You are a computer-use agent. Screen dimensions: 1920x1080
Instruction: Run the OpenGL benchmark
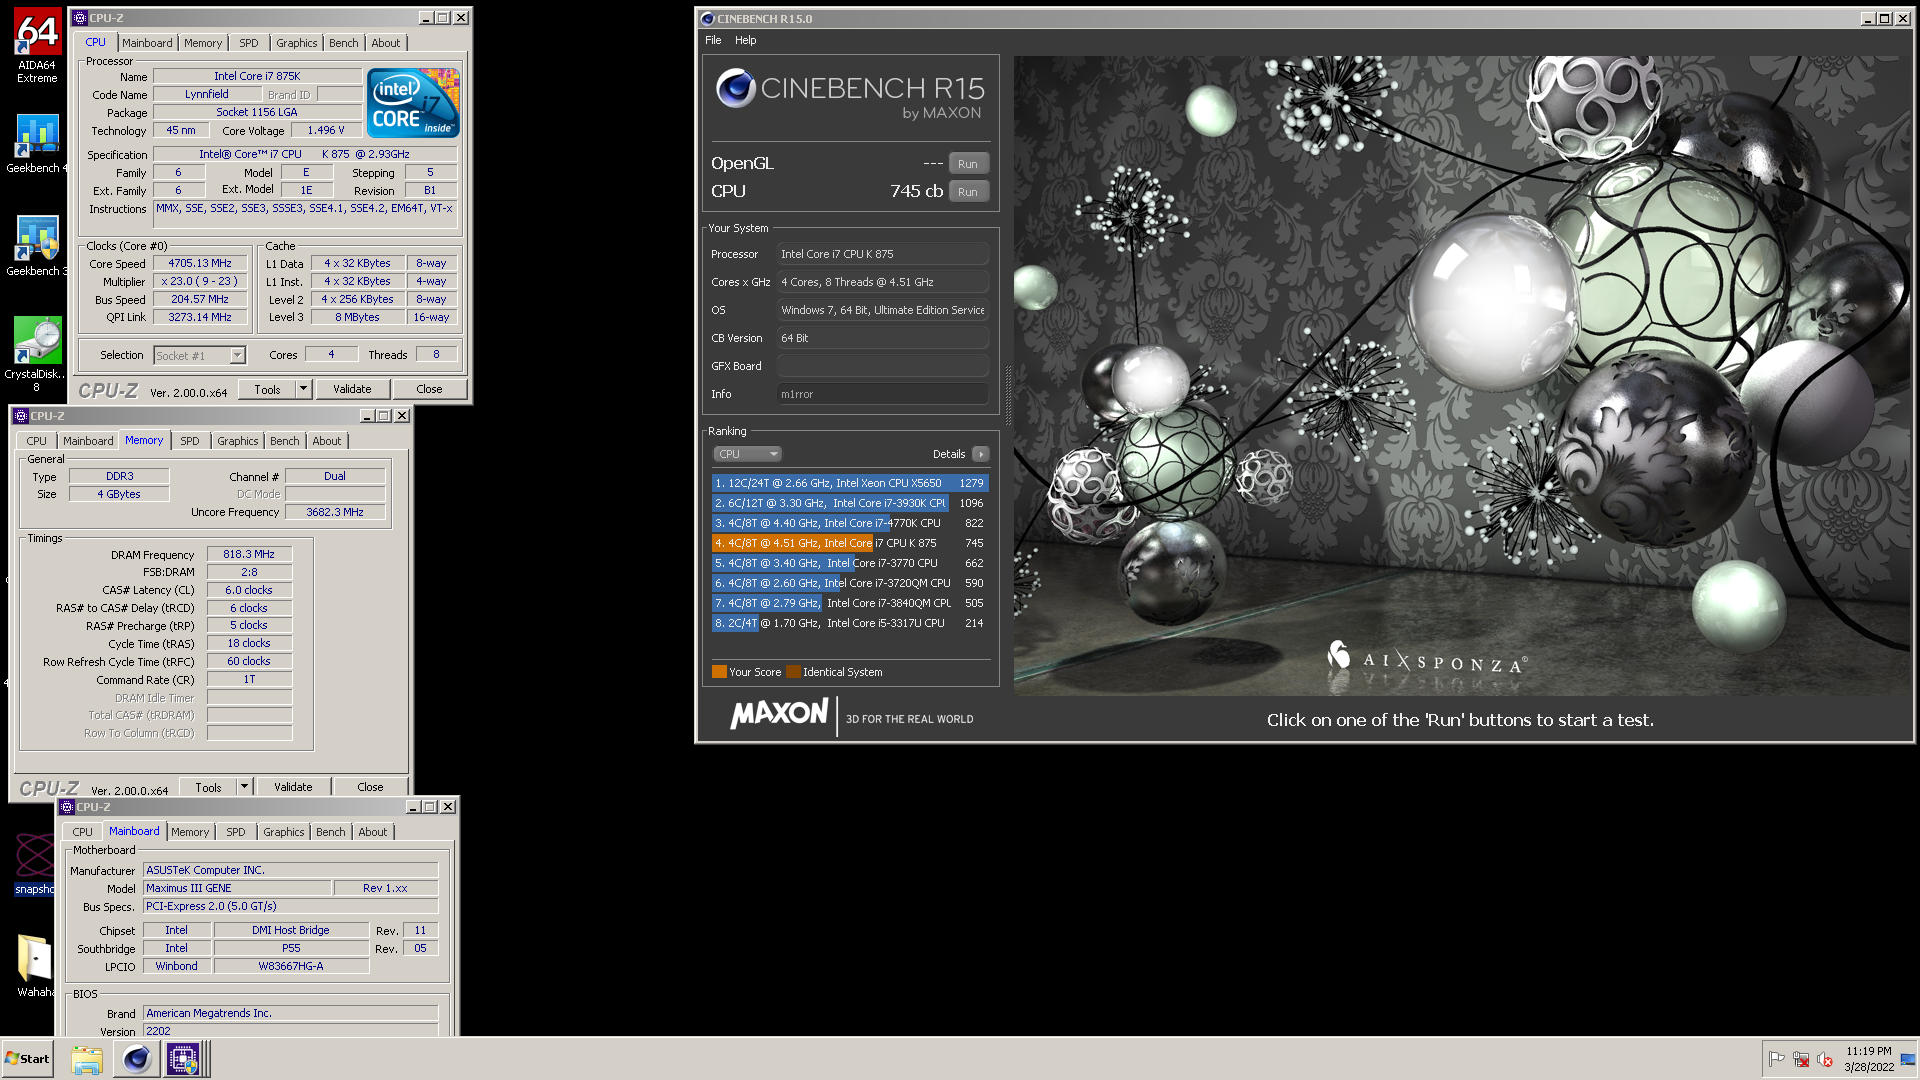point(968,164)
